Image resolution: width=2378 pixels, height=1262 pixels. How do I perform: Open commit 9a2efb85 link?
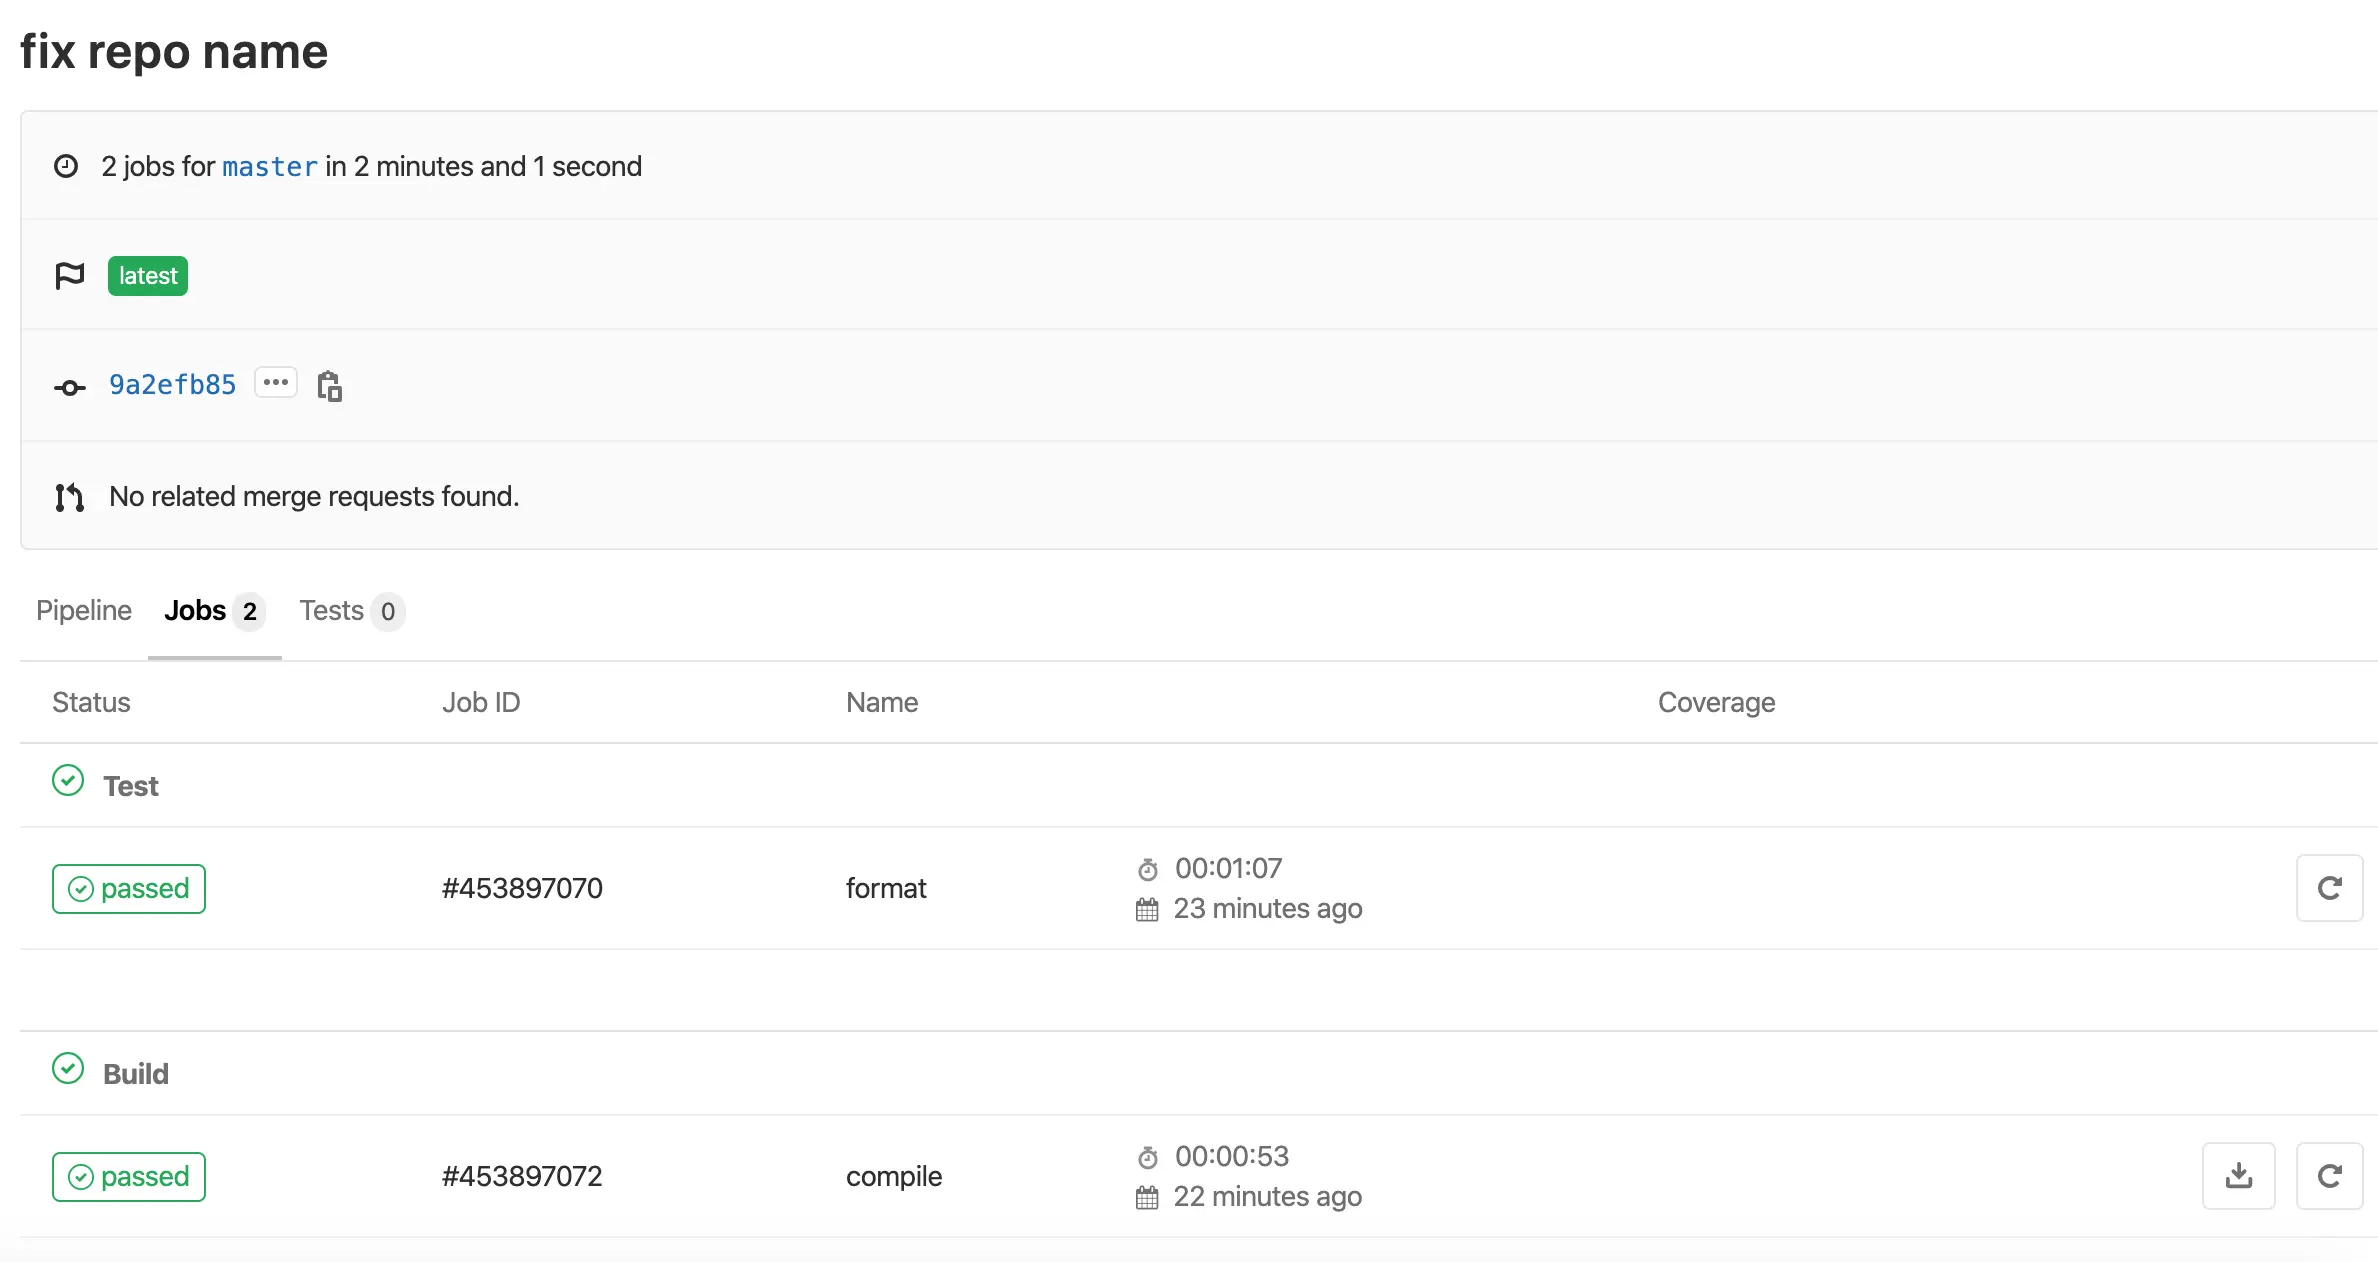pyautogui.click(x=172, y=385)
